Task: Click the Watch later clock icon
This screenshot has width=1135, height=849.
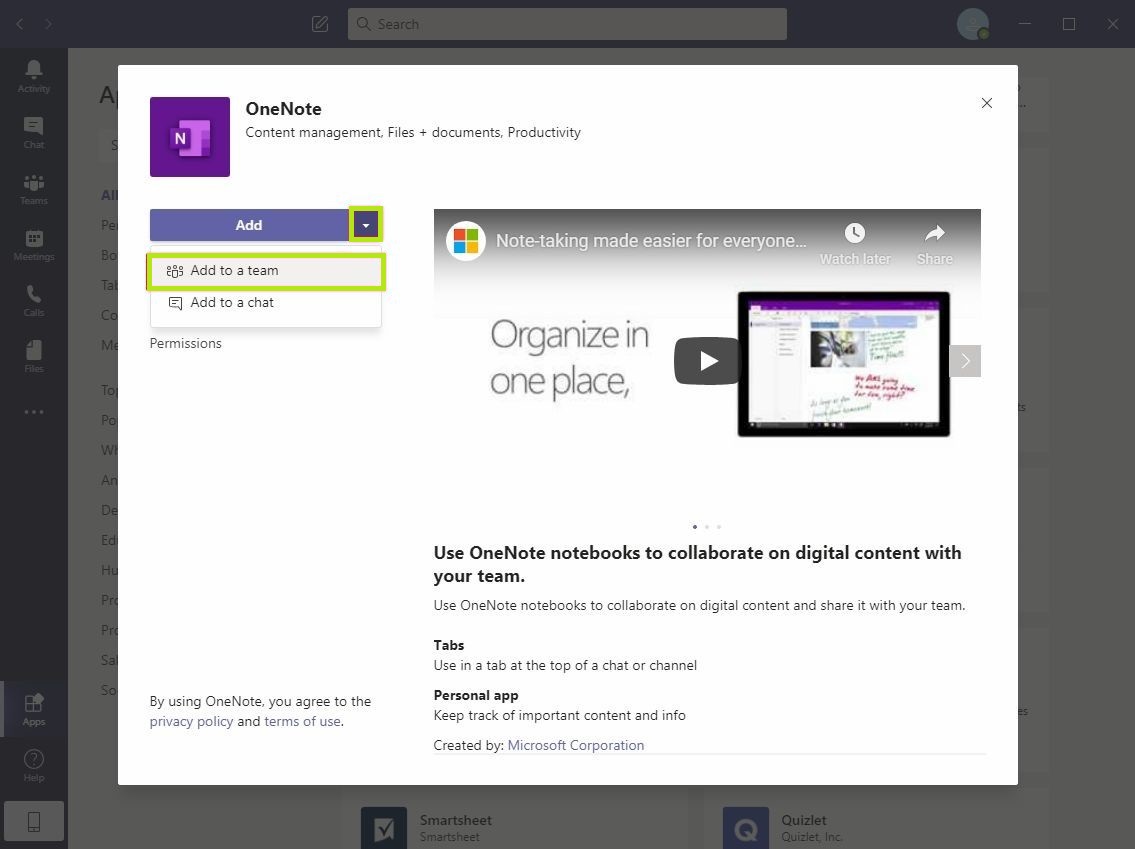Action: tap(855, 233)
